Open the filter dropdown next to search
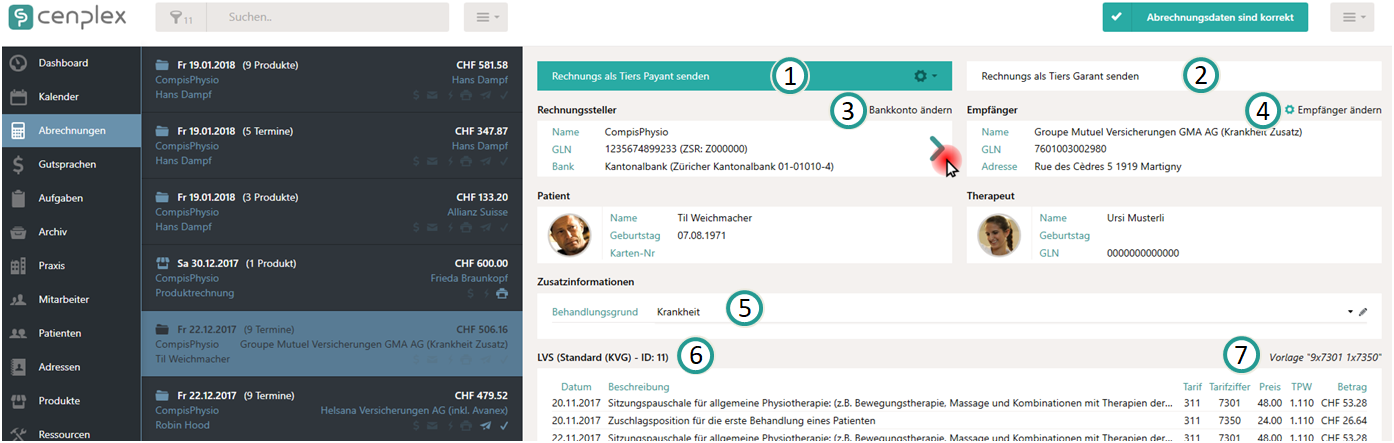This screenshot has width=1394, height=443. [x=183, y=17]
